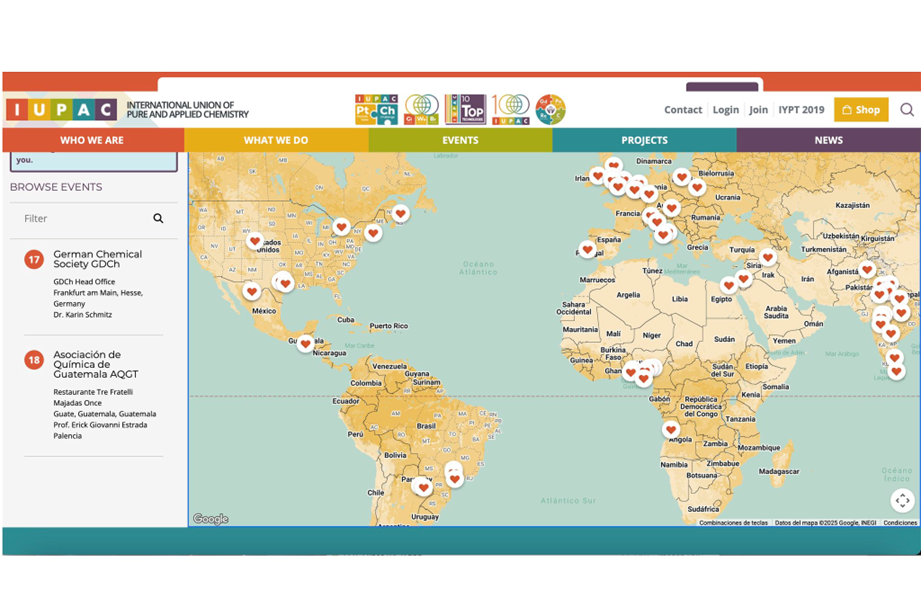Open the WHO WE ARE menu
Viewport: 921px width, 598px height.
tap(92, 140)
